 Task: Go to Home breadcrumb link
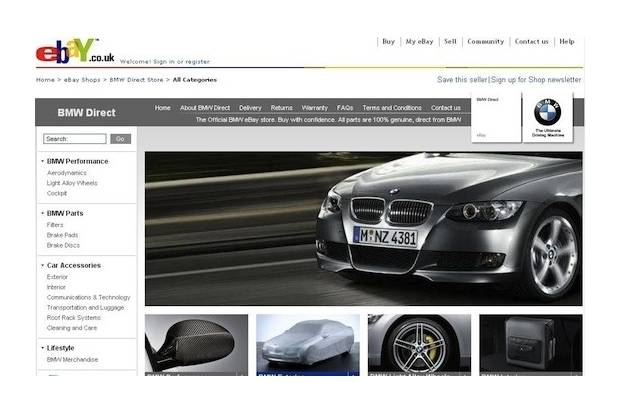click(45, 80)
